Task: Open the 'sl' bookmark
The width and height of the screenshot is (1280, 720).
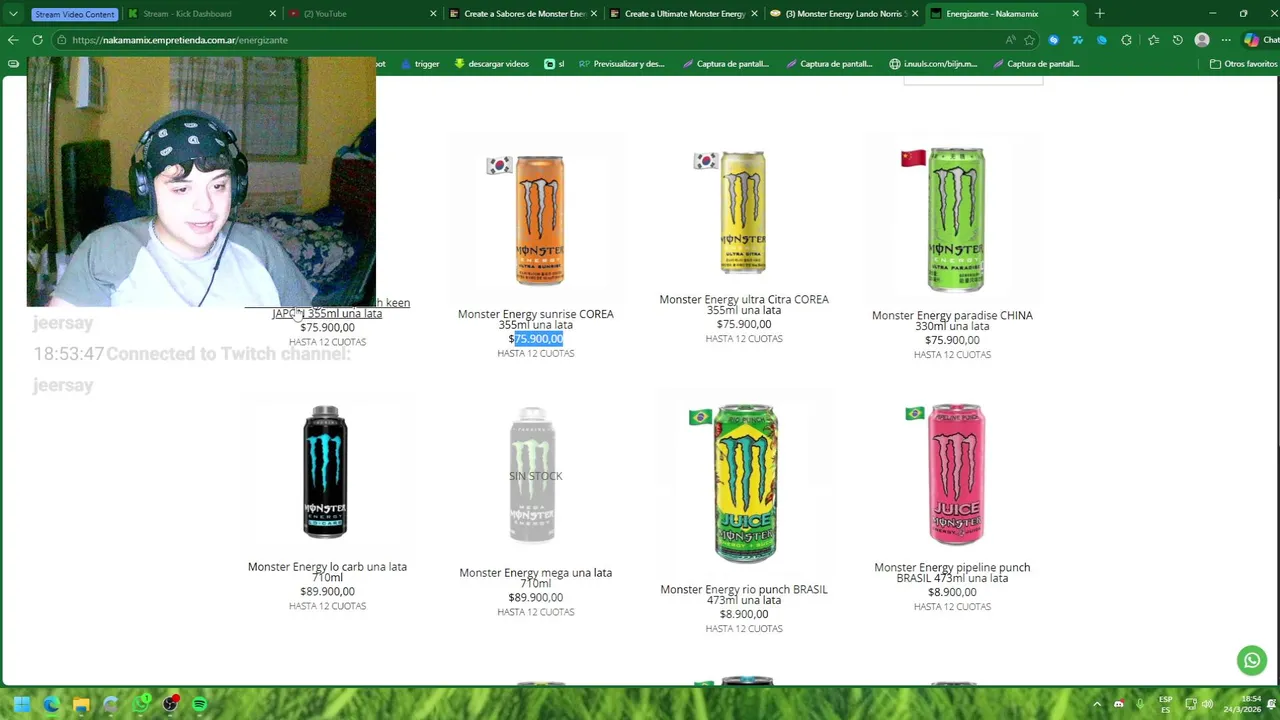Action: coord(554,64)
